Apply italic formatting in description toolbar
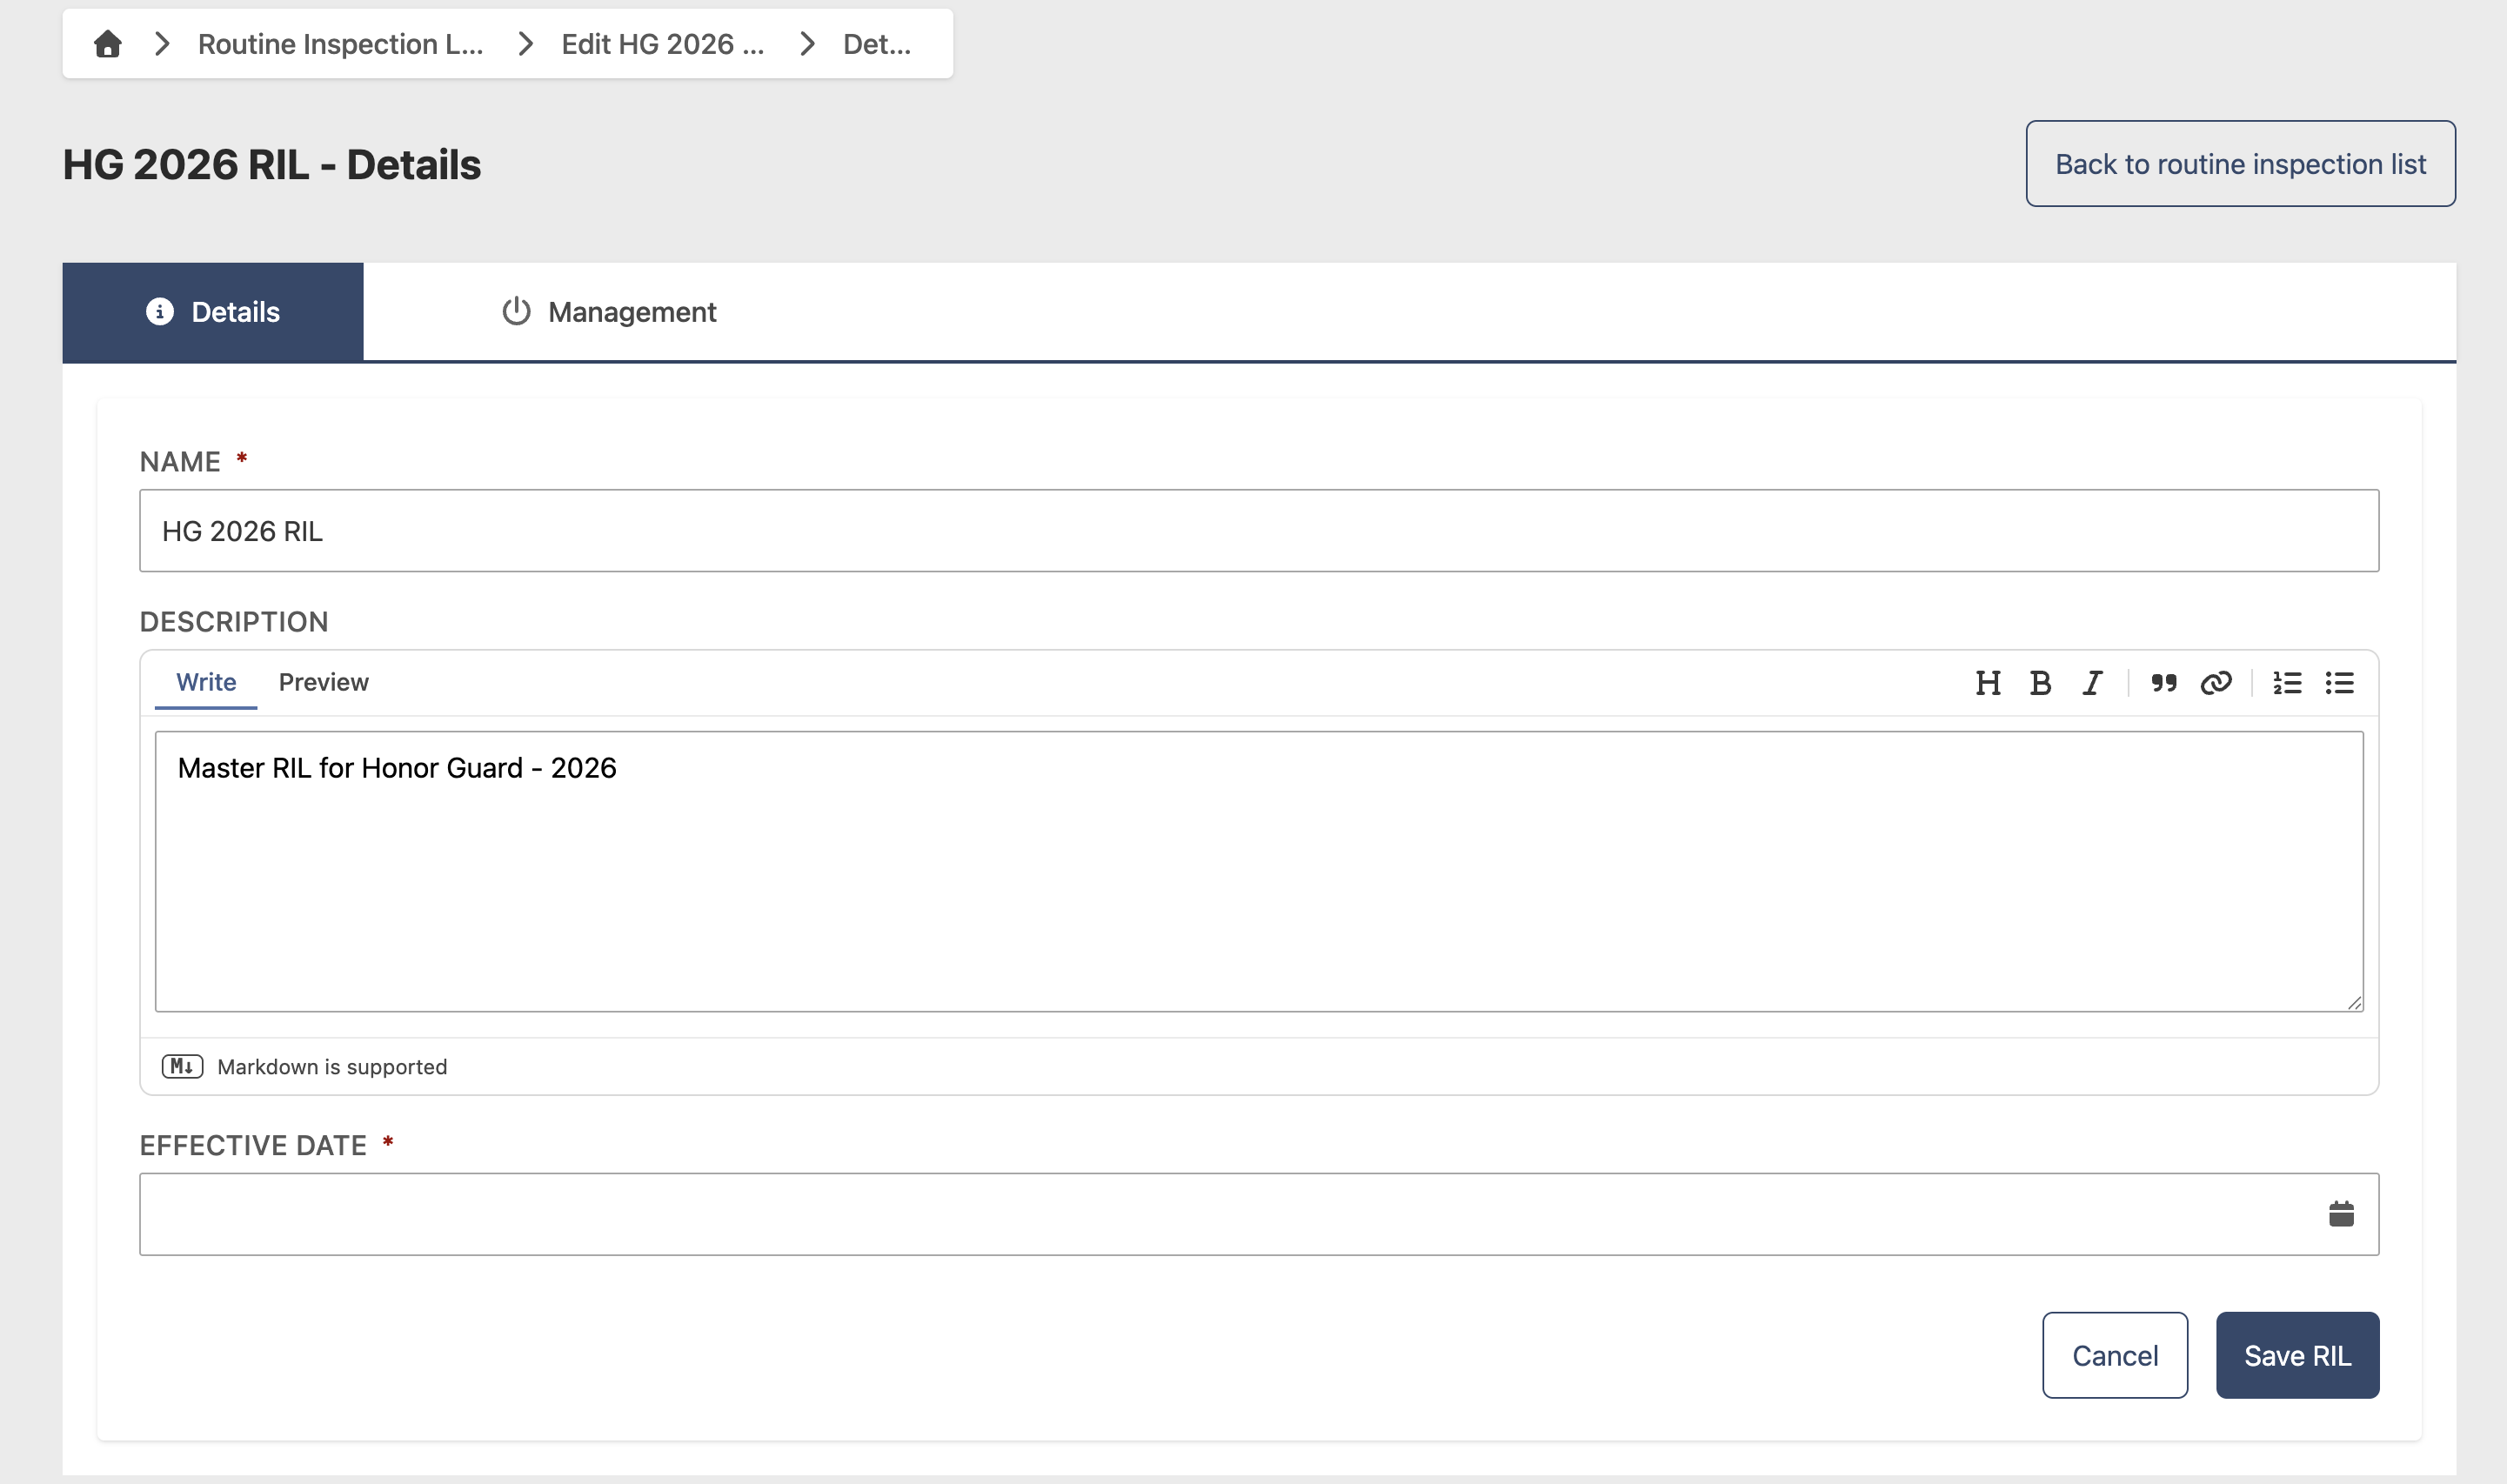 tap(2092, 683)
